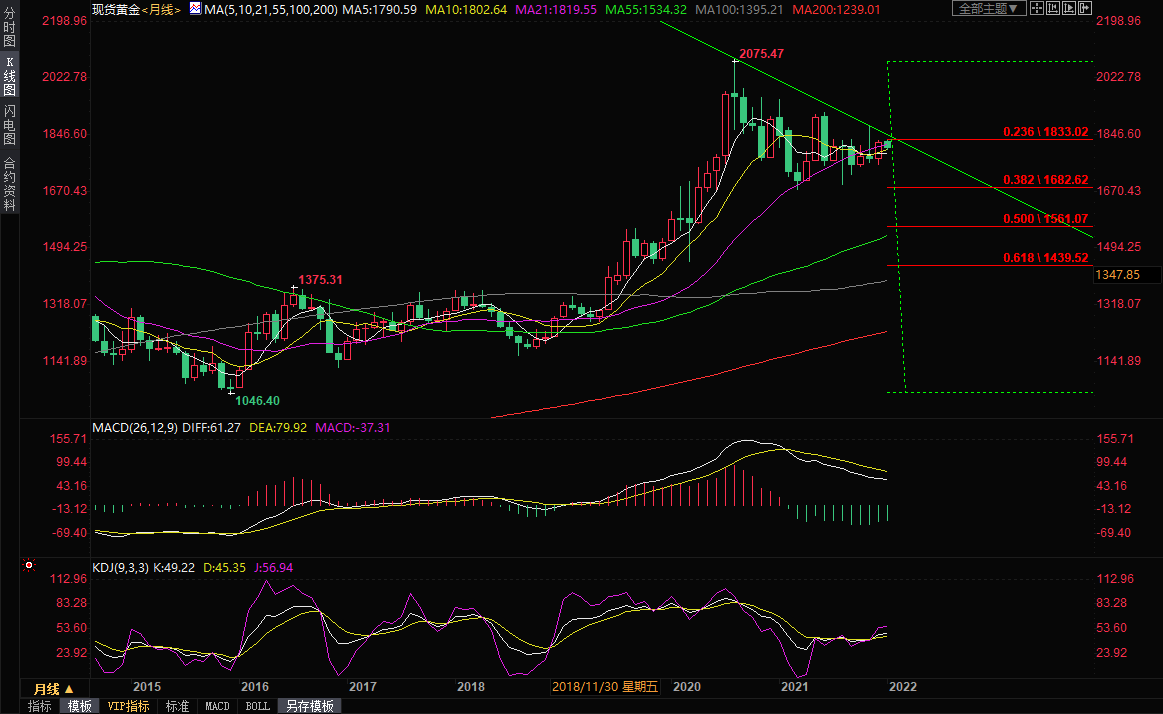Image resolution: width=1163 pixels, height=714 pixels.
Task: Click the shrink-chart-range icon at top right
Action: click(x=1053, y=8)
